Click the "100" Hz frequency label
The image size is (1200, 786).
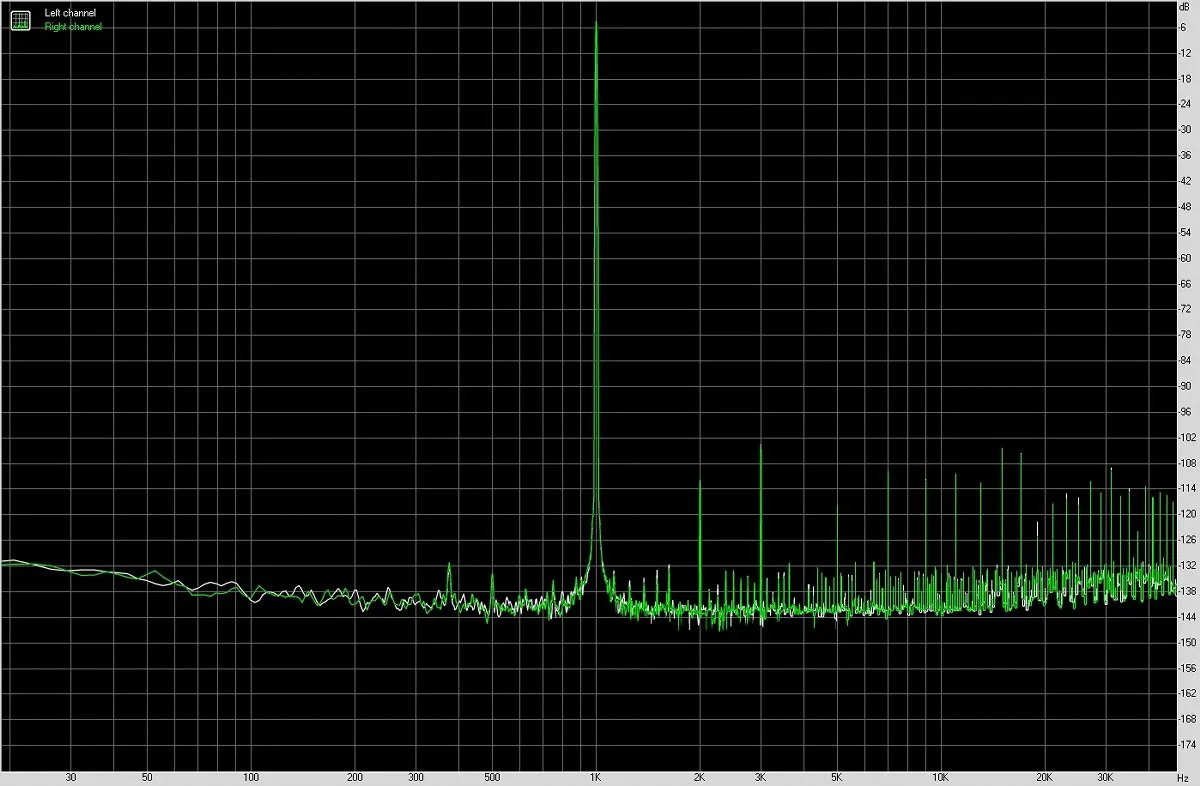click(x=251, y=776)
